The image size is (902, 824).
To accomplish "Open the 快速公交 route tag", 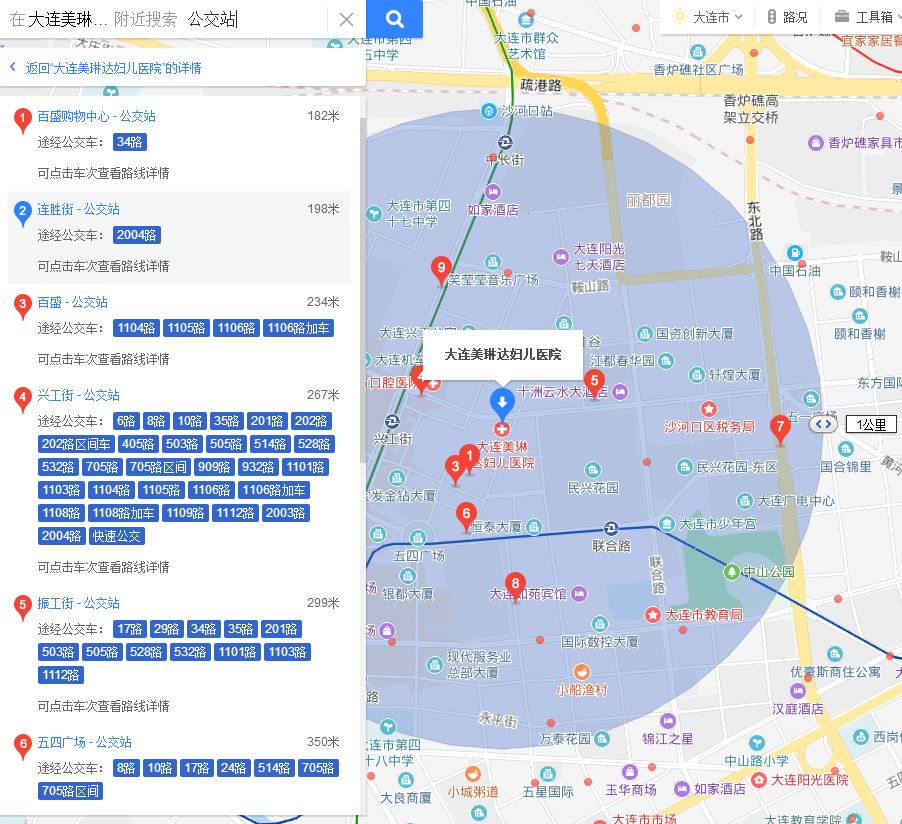I will [x=117, y=536].
